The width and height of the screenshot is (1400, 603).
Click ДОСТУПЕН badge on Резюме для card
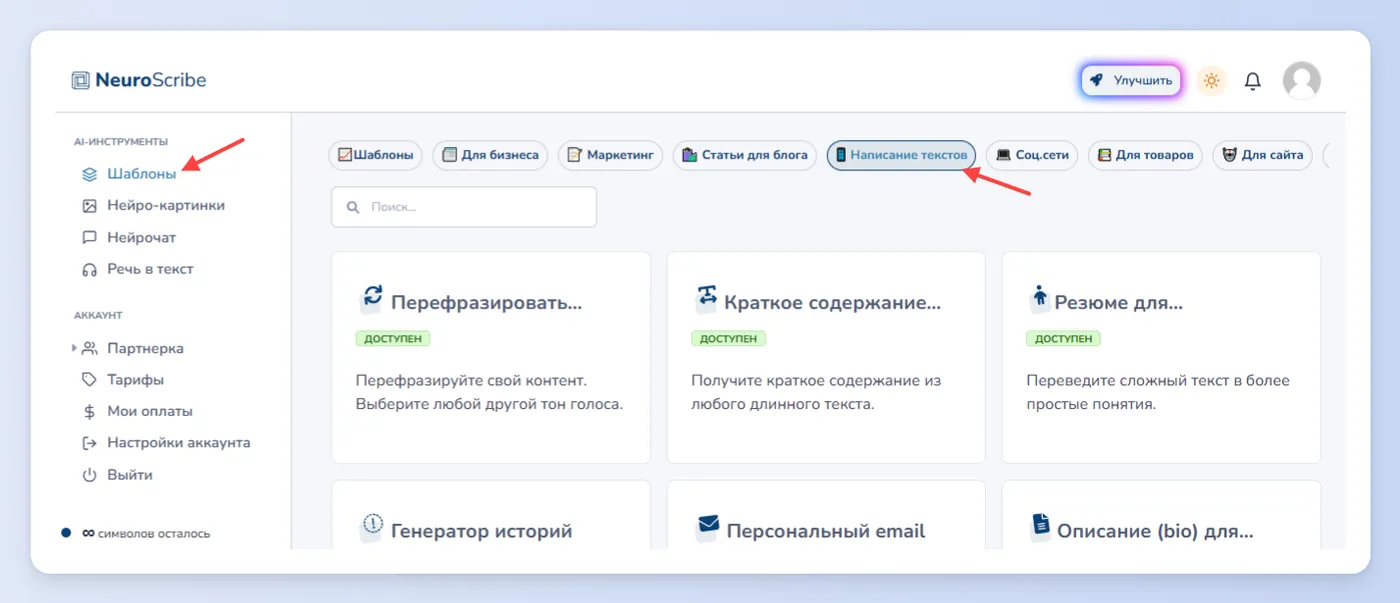tap(1063, 339)
